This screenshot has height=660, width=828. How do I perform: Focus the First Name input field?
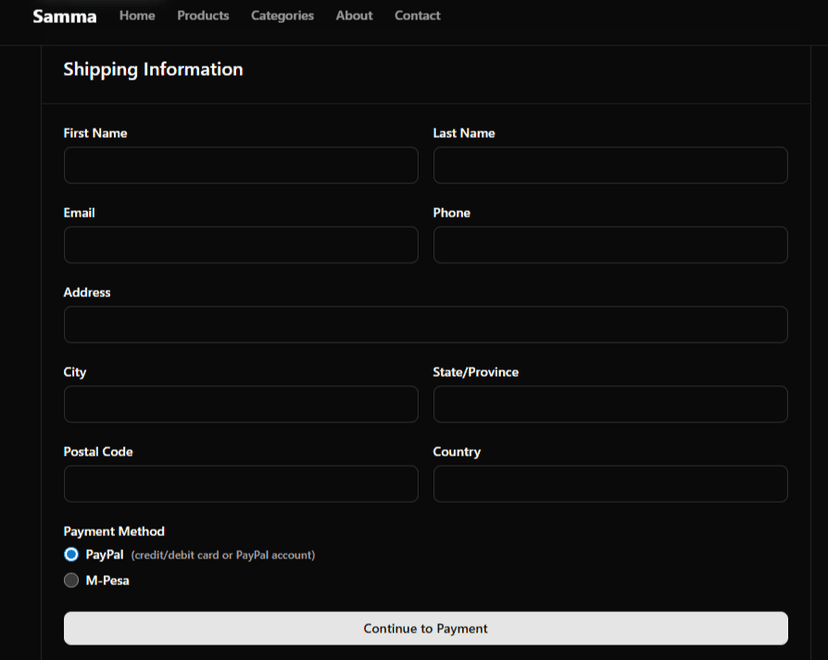click(241, 166)
